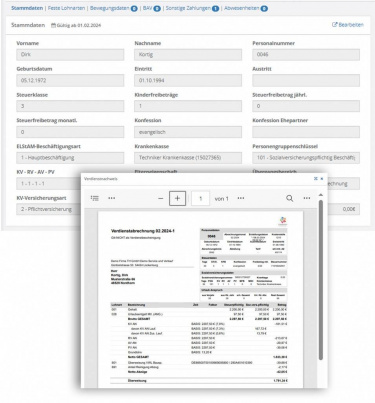The image size is (375, 403).
Task: Open the ellipsis menu beside the contents icon
Action: click(x=112, y=198)
